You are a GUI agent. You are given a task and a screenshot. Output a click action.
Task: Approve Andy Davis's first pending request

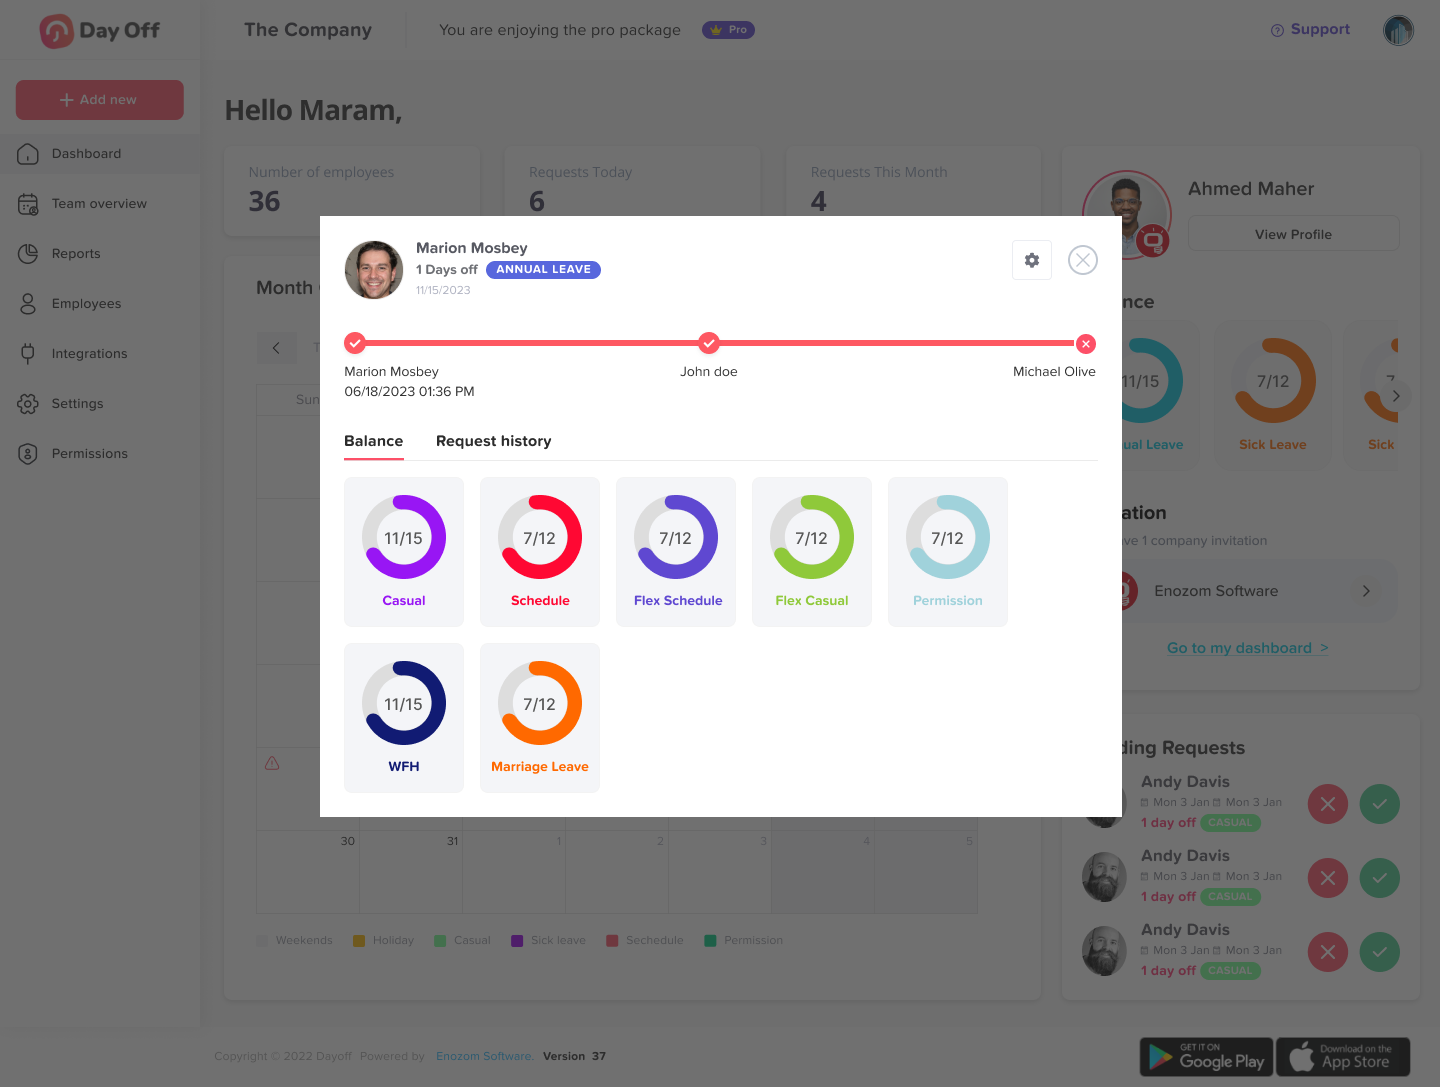(x=1379, y=804)
